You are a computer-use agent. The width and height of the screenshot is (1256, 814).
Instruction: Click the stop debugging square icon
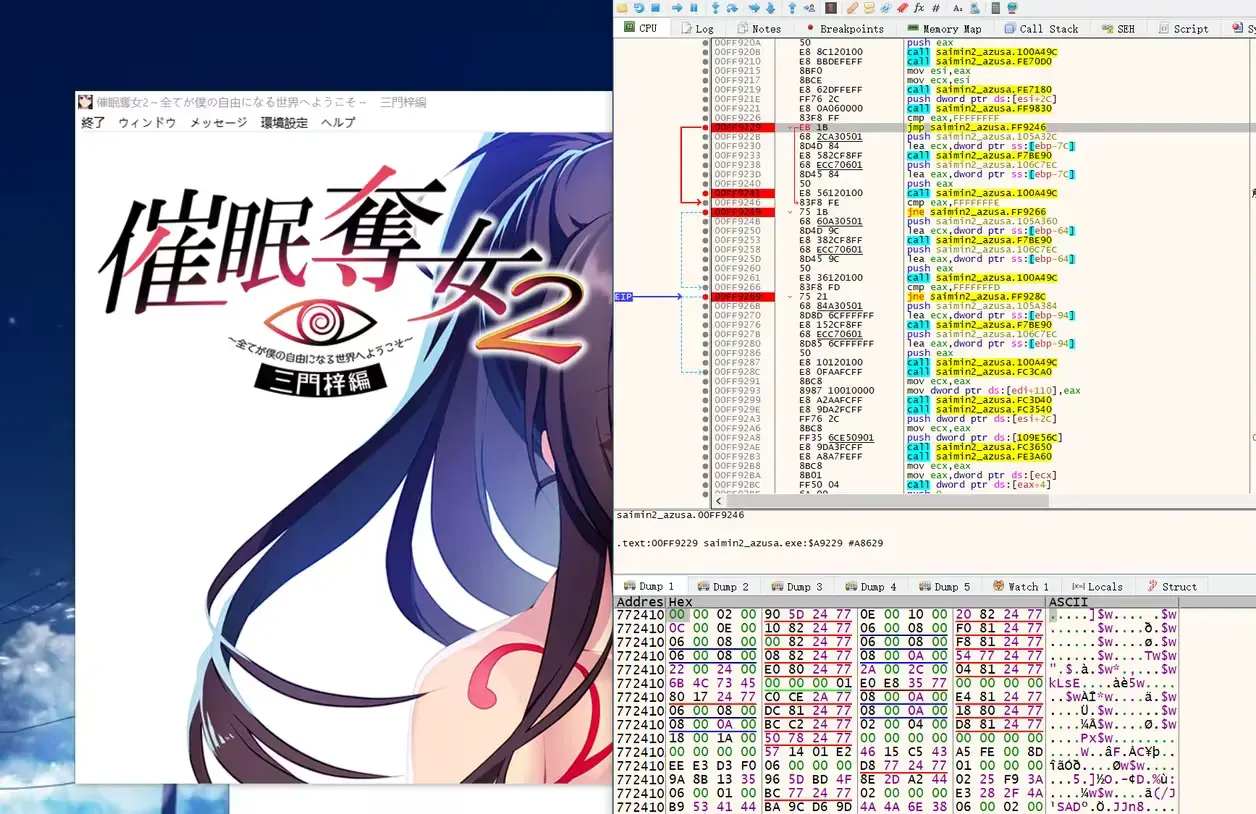655,8
